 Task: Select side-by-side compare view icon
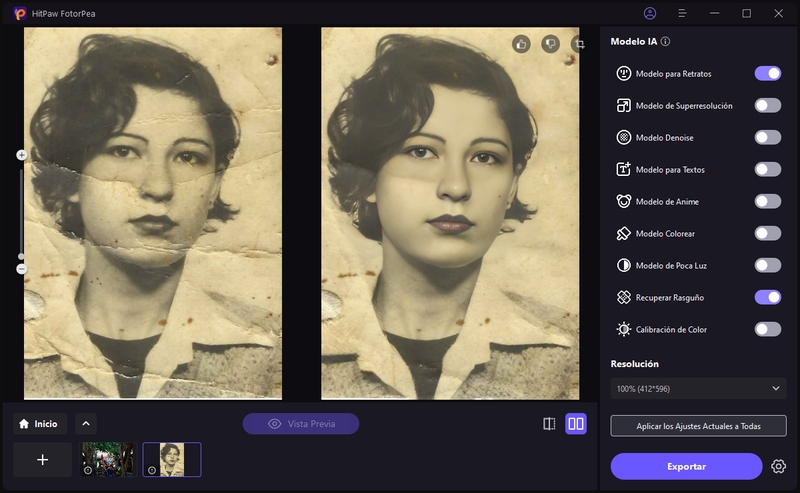576,424
